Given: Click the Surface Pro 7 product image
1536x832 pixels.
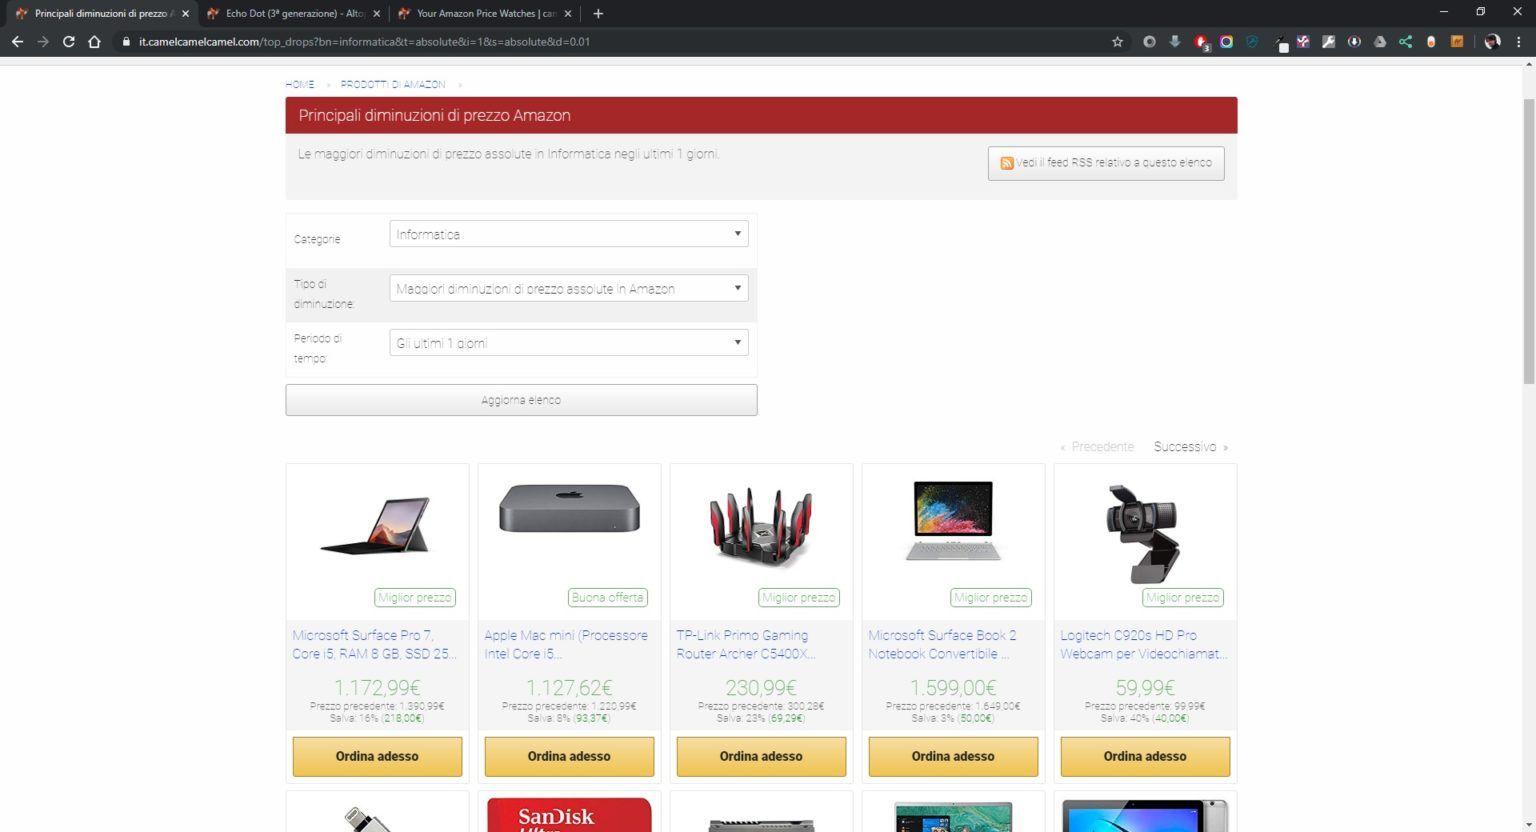Looking at the screenshot, I should tap(377, 525).
